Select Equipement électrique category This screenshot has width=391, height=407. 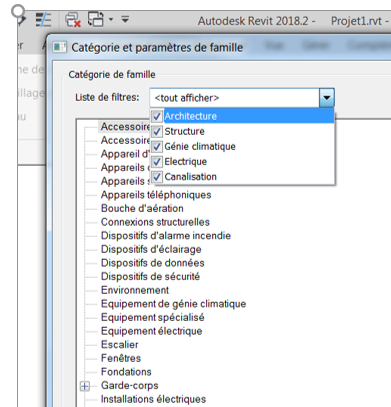[x=152, y=331]
